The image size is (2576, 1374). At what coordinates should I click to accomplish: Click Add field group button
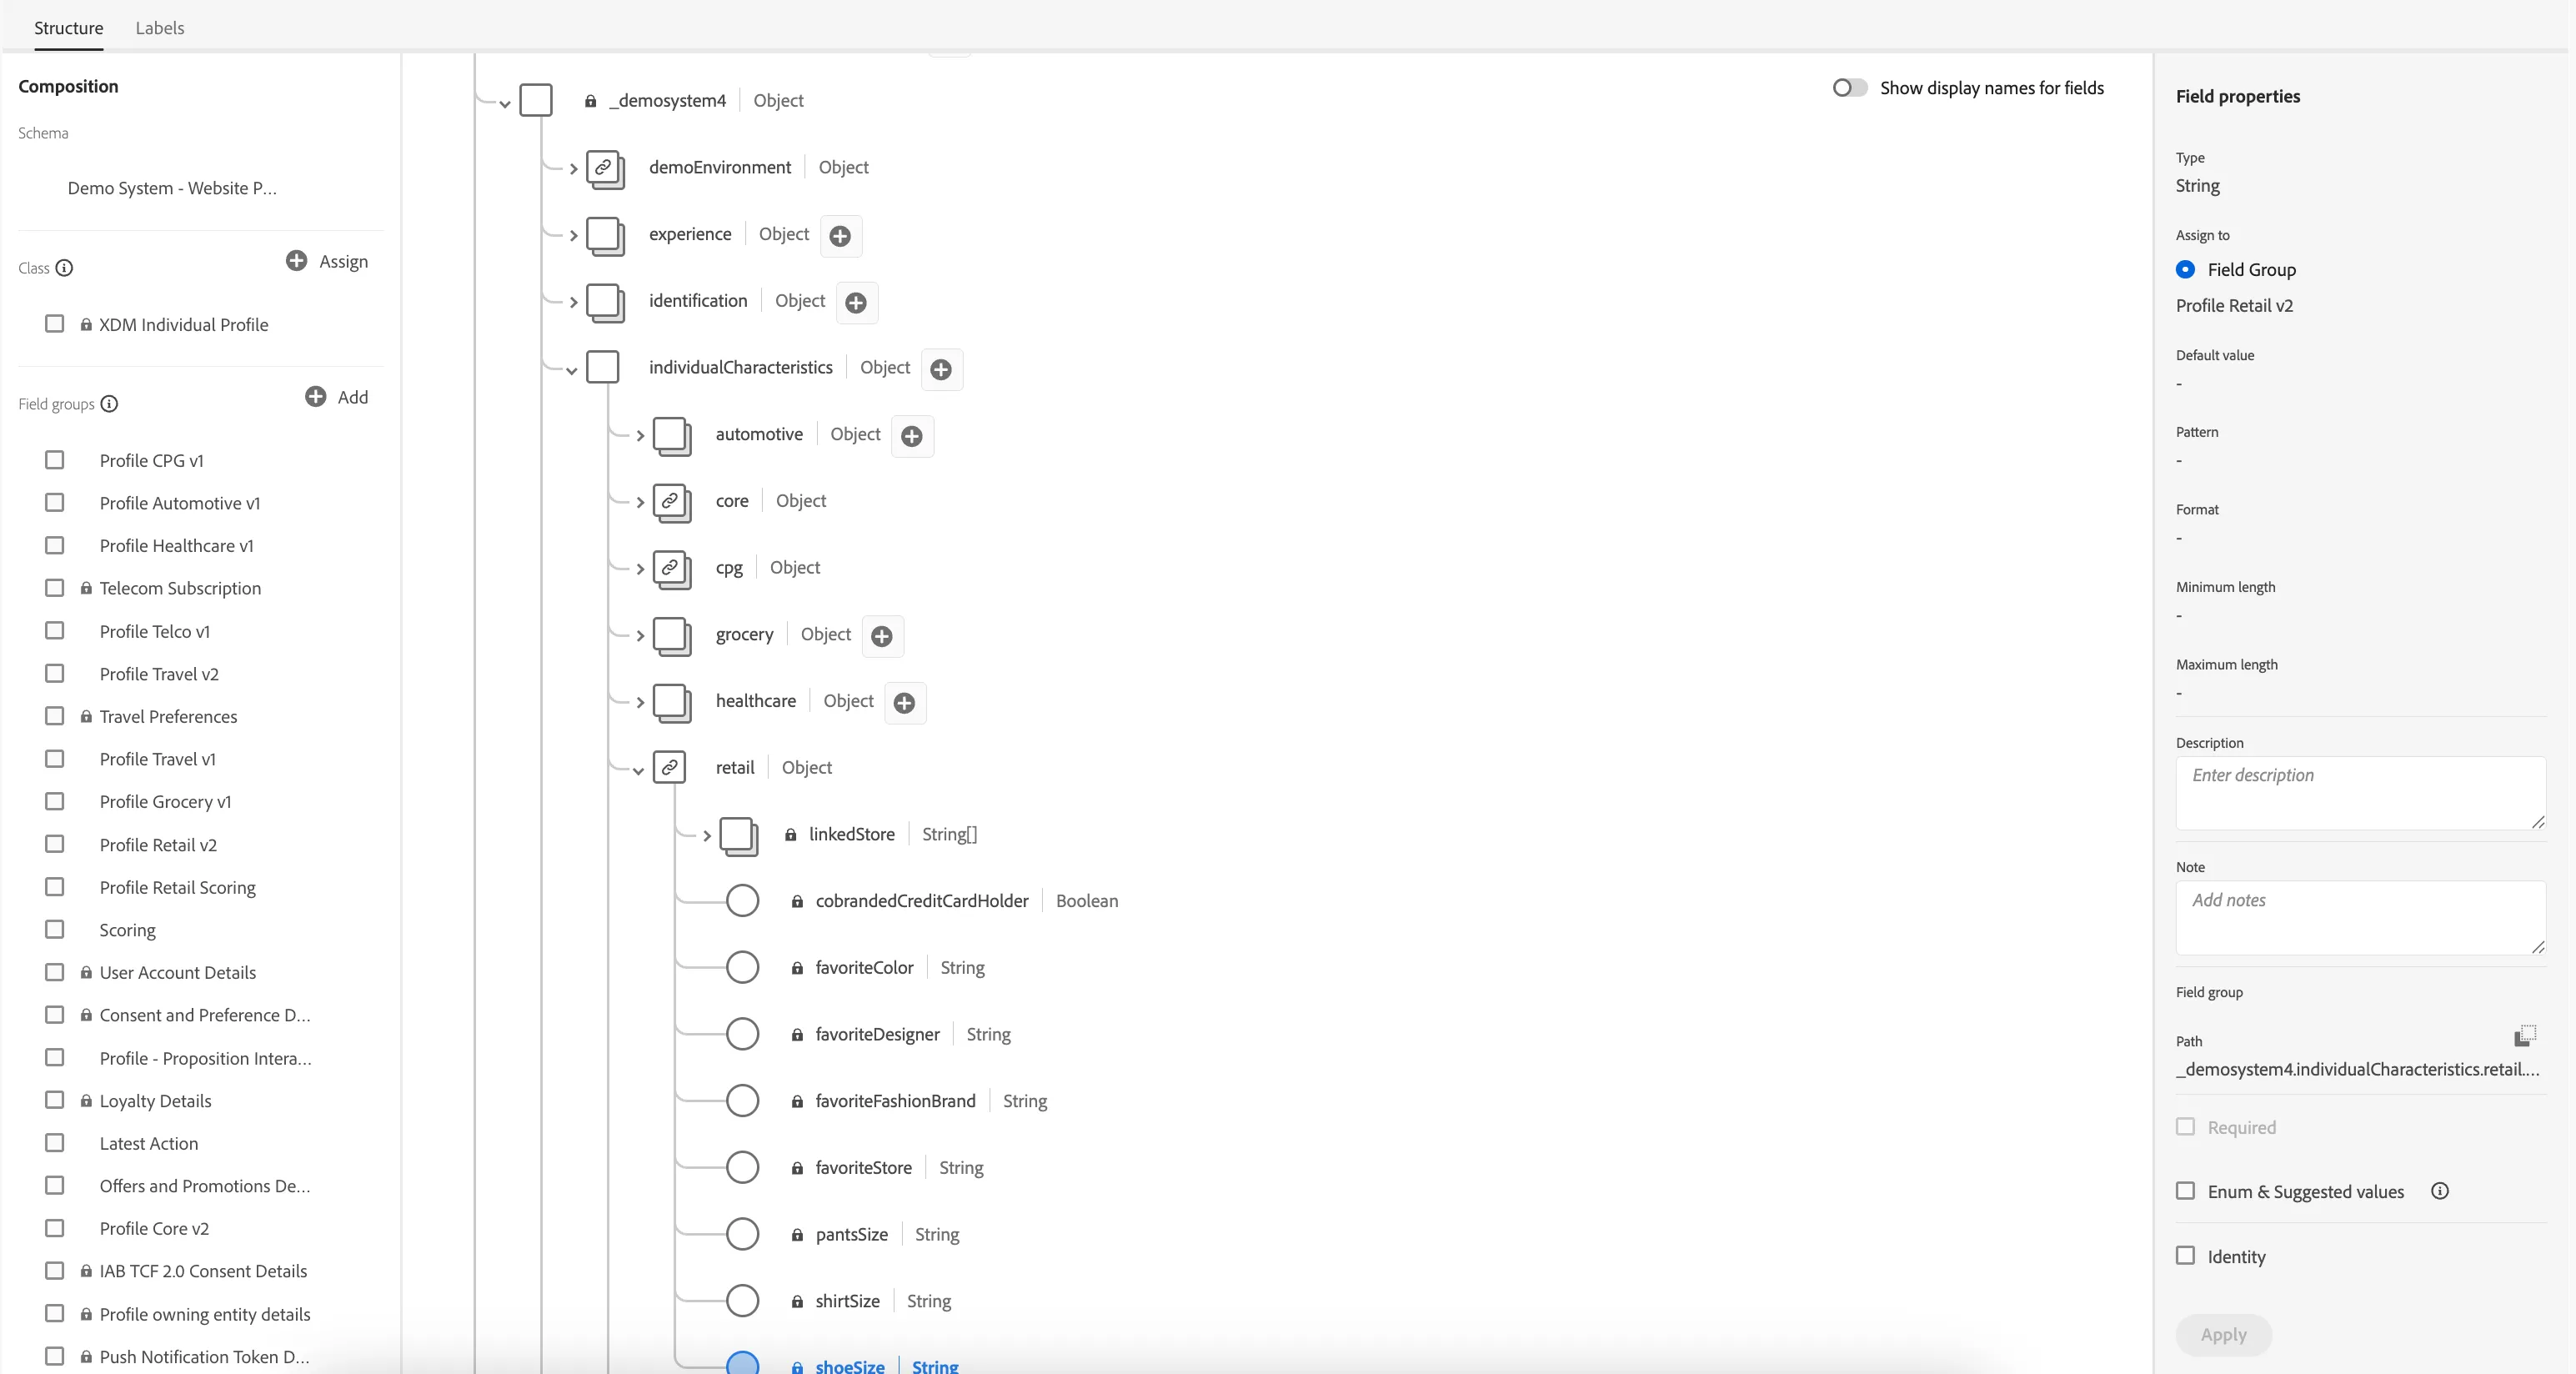click(337, 397)
